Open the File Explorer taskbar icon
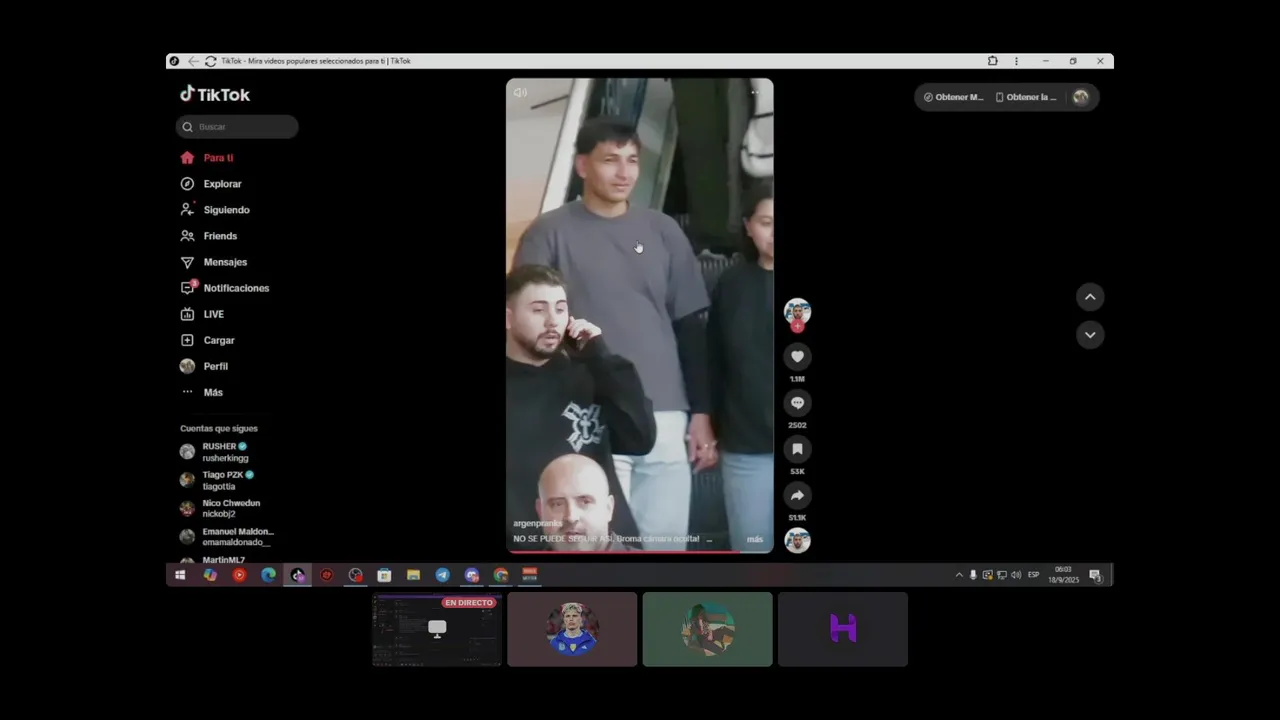This screenshot has height=720, width=1280. tap(413, 575)
